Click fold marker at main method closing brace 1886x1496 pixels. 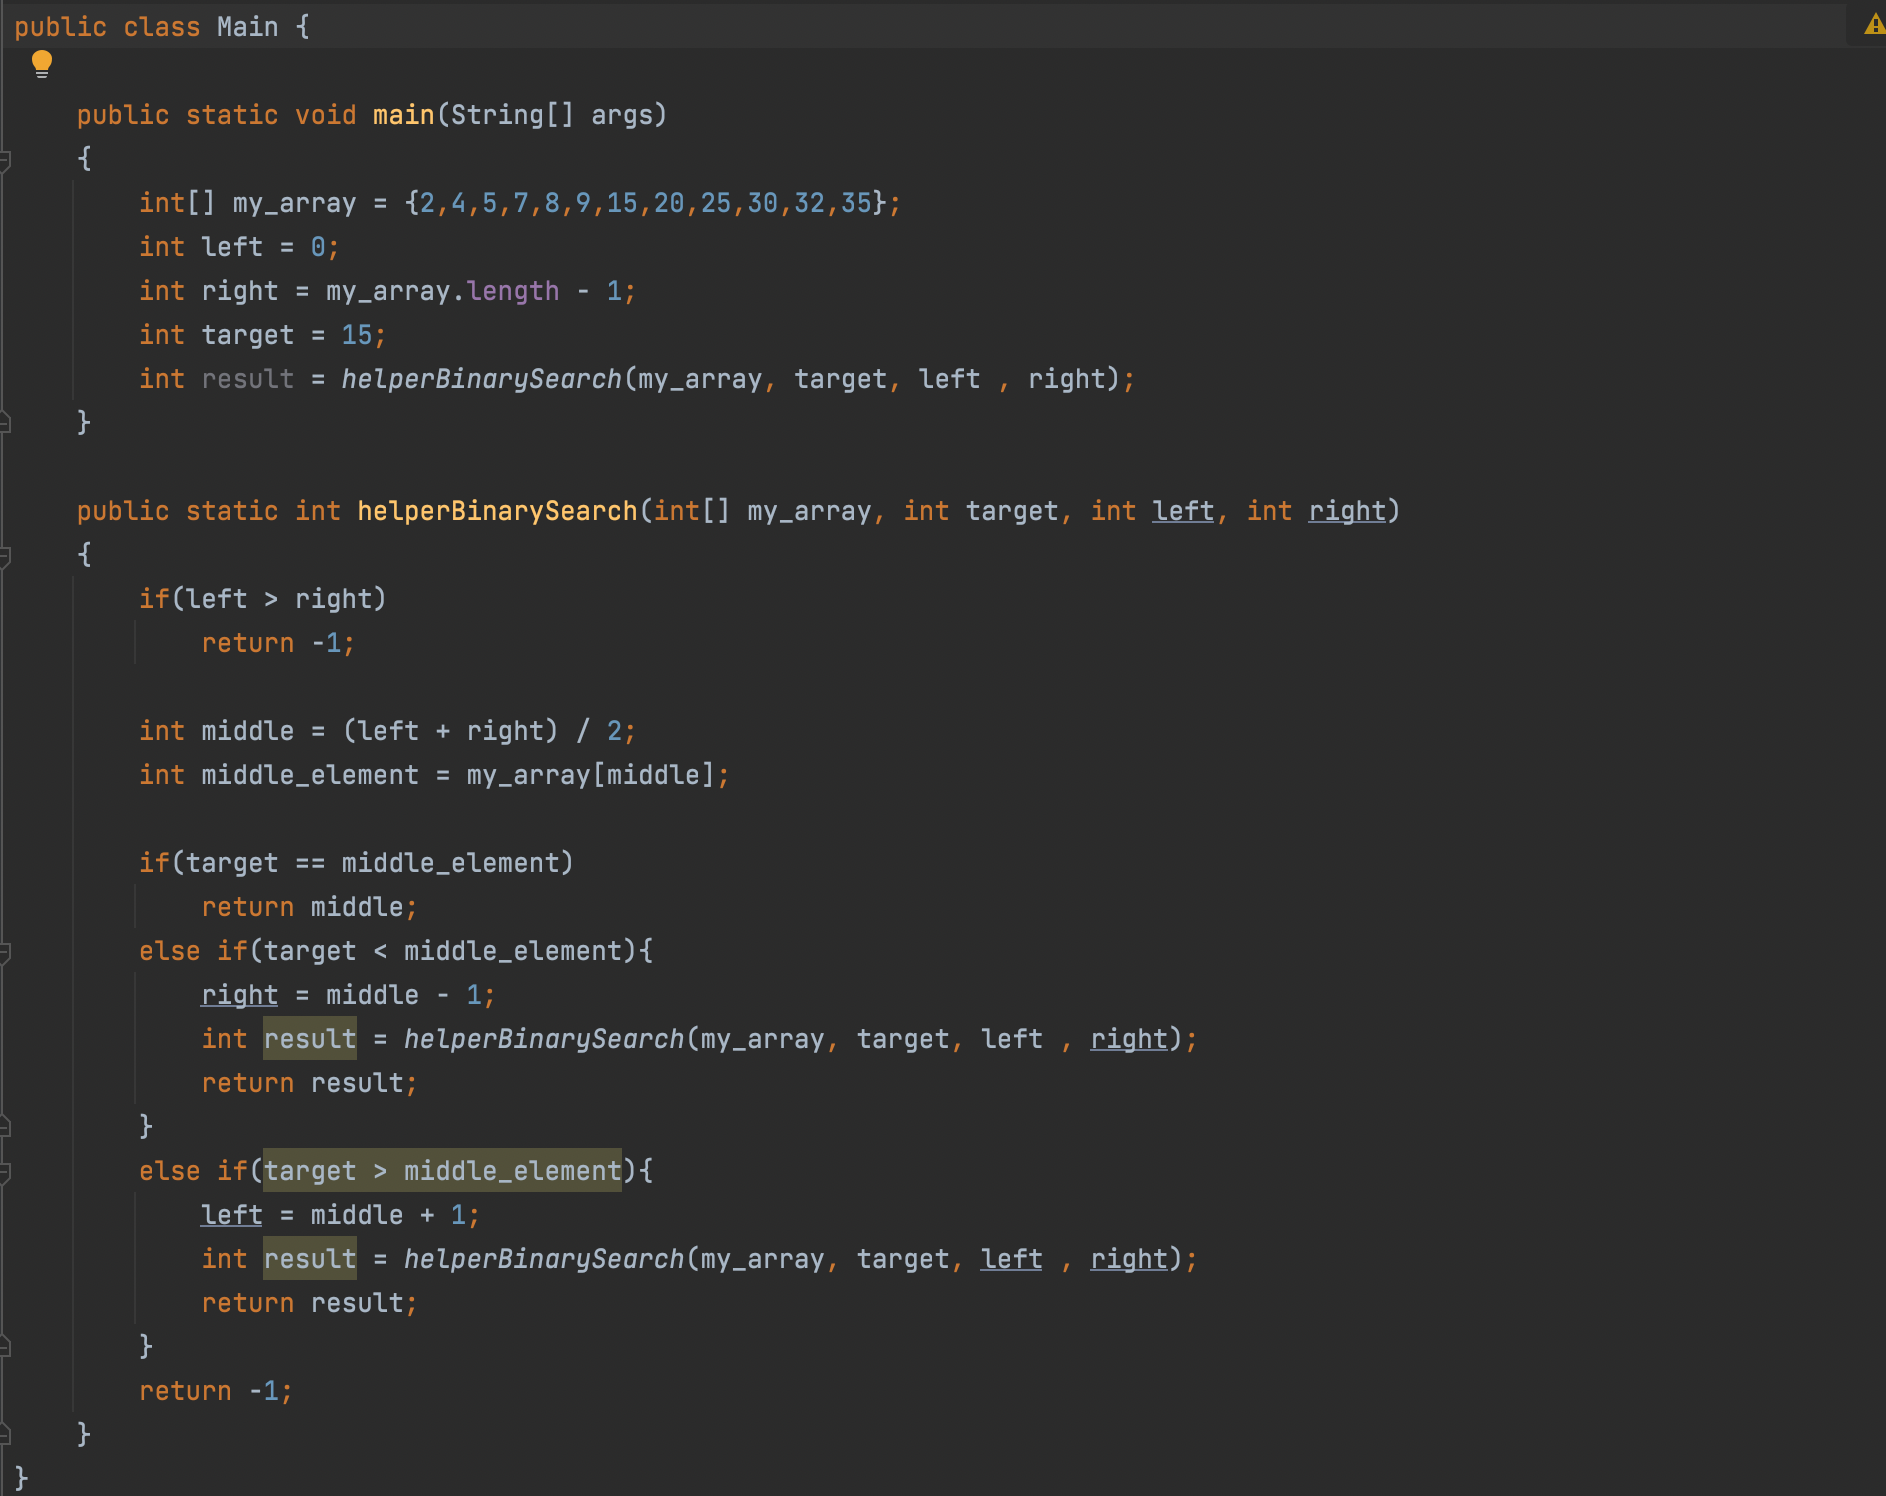click(5, 422)
